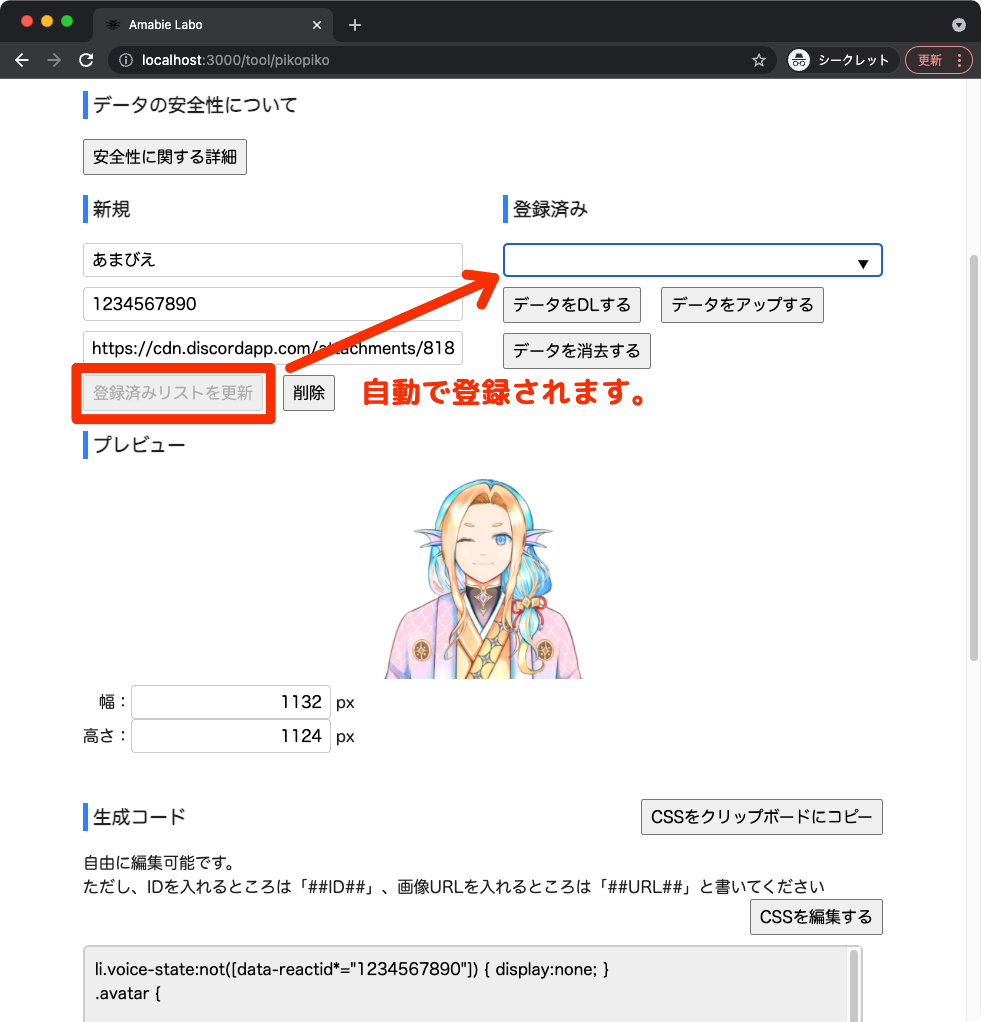Reload the page with the refresh icon
Viewport: 981px width, 1022px height.
coord(86,60)
